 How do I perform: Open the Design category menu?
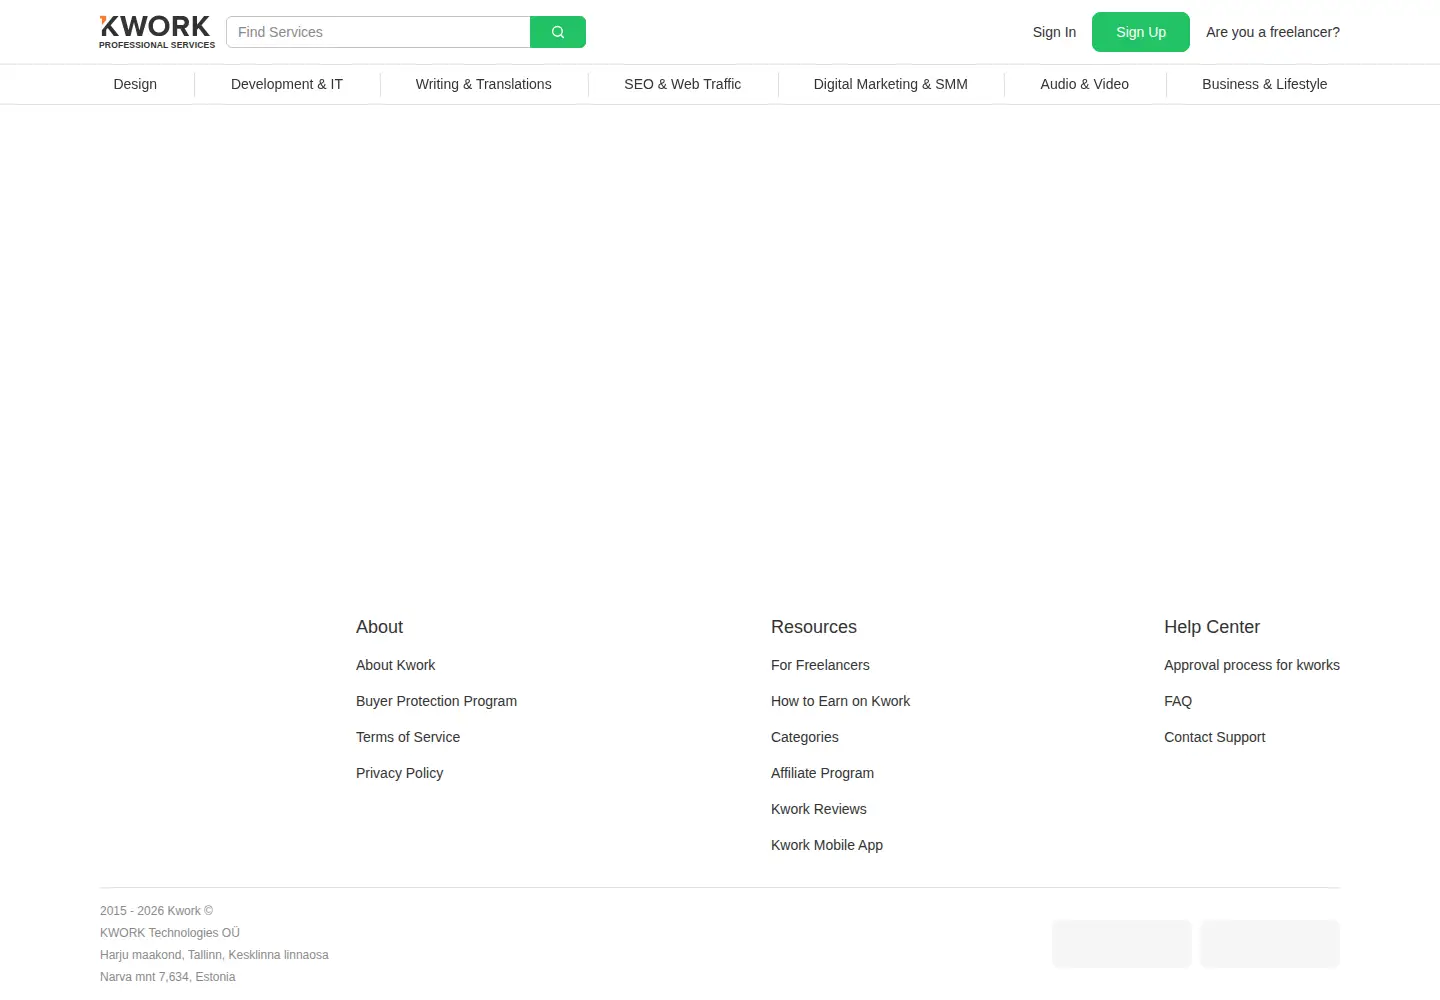[135, 84]
